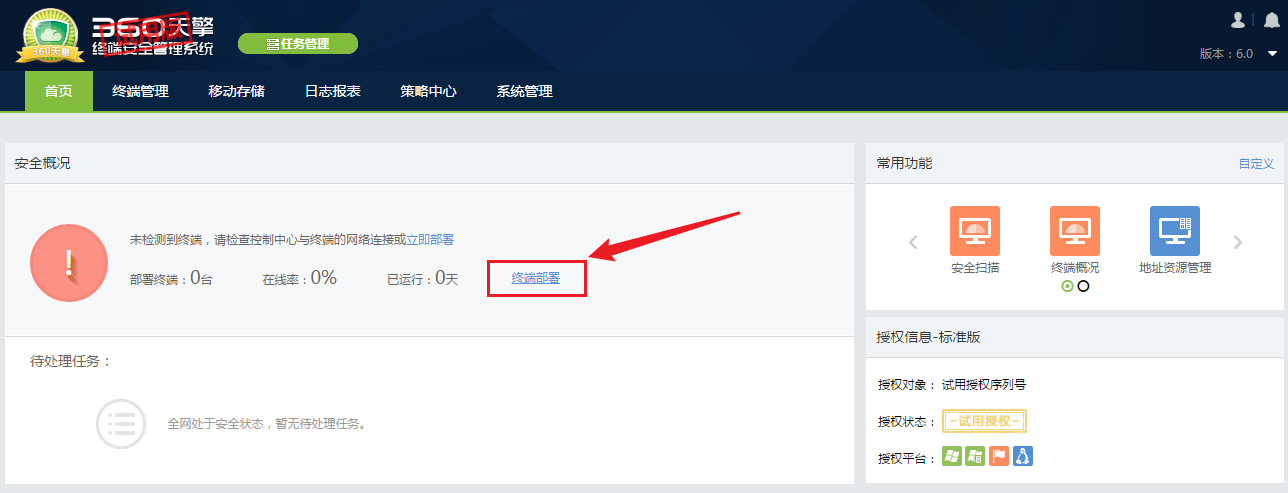Click the red exclamation warning icon
The image size is (1288, 493).
[x=69, y=262]
